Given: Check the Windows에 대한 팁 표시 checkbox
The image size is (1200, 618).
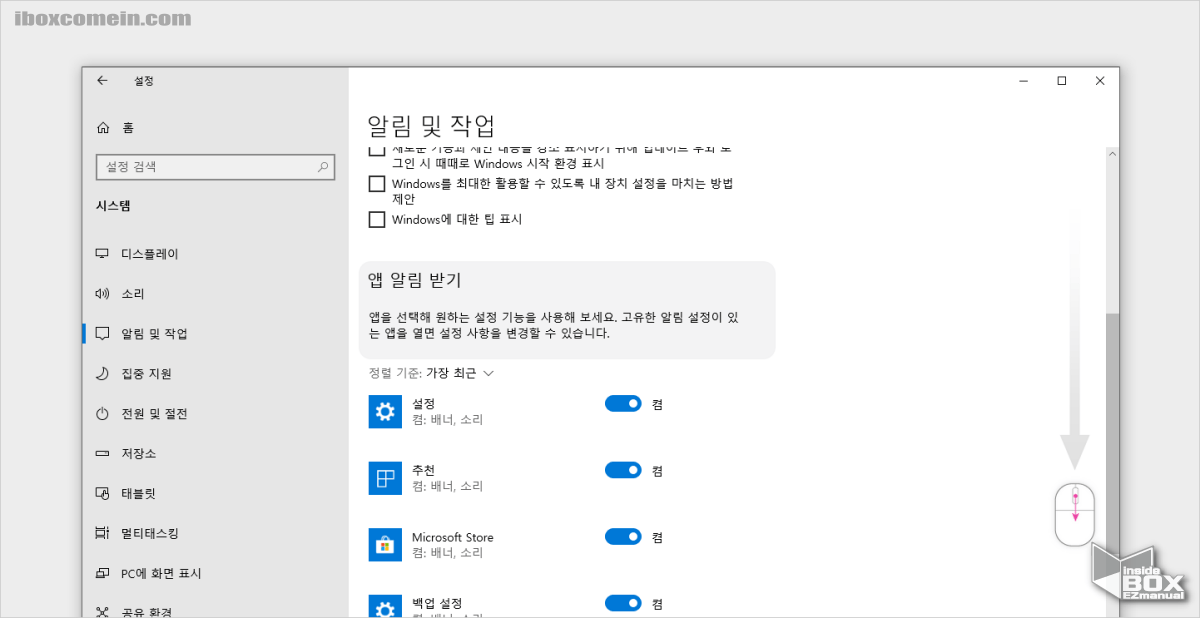Looking at the screenshot, I should (x=376, y=219).
